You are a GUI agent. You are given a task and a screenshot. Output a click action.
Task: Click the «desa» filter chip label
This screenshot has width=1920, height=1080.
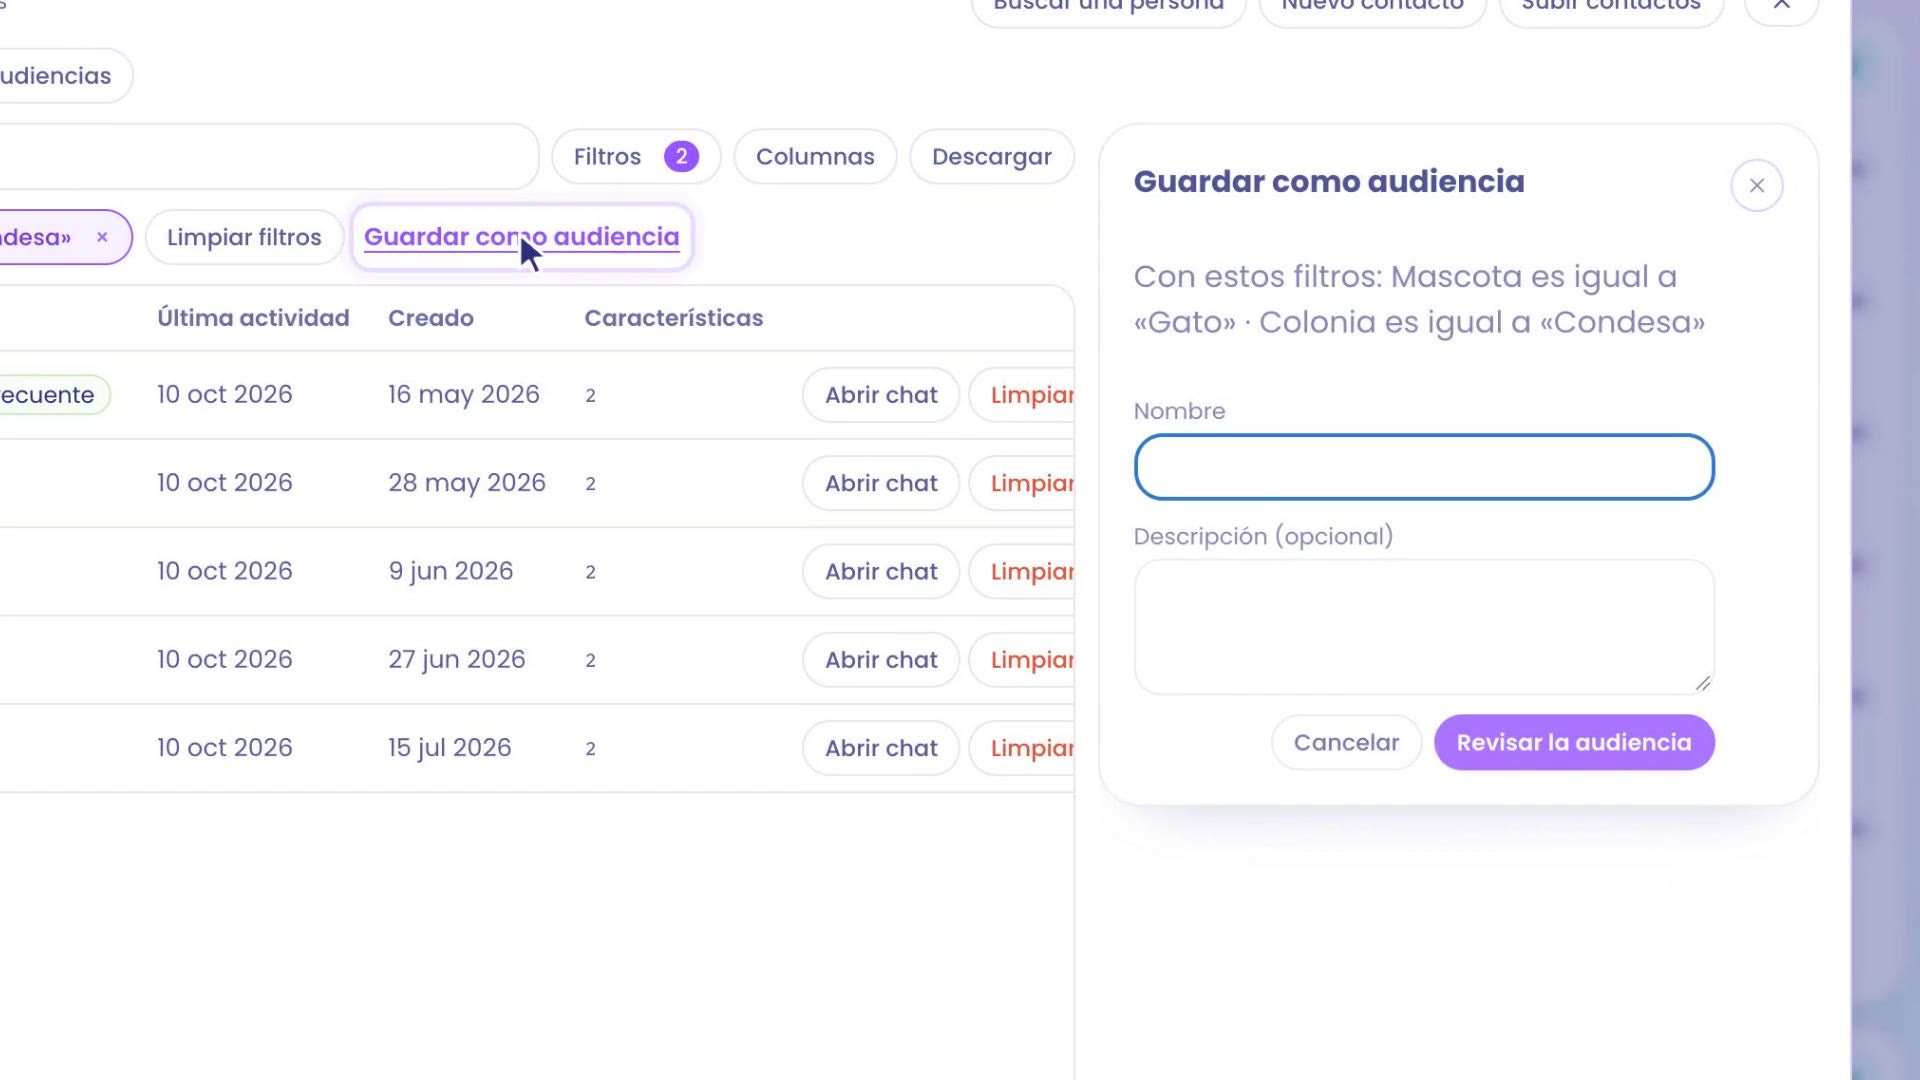[x=36, y=237]
